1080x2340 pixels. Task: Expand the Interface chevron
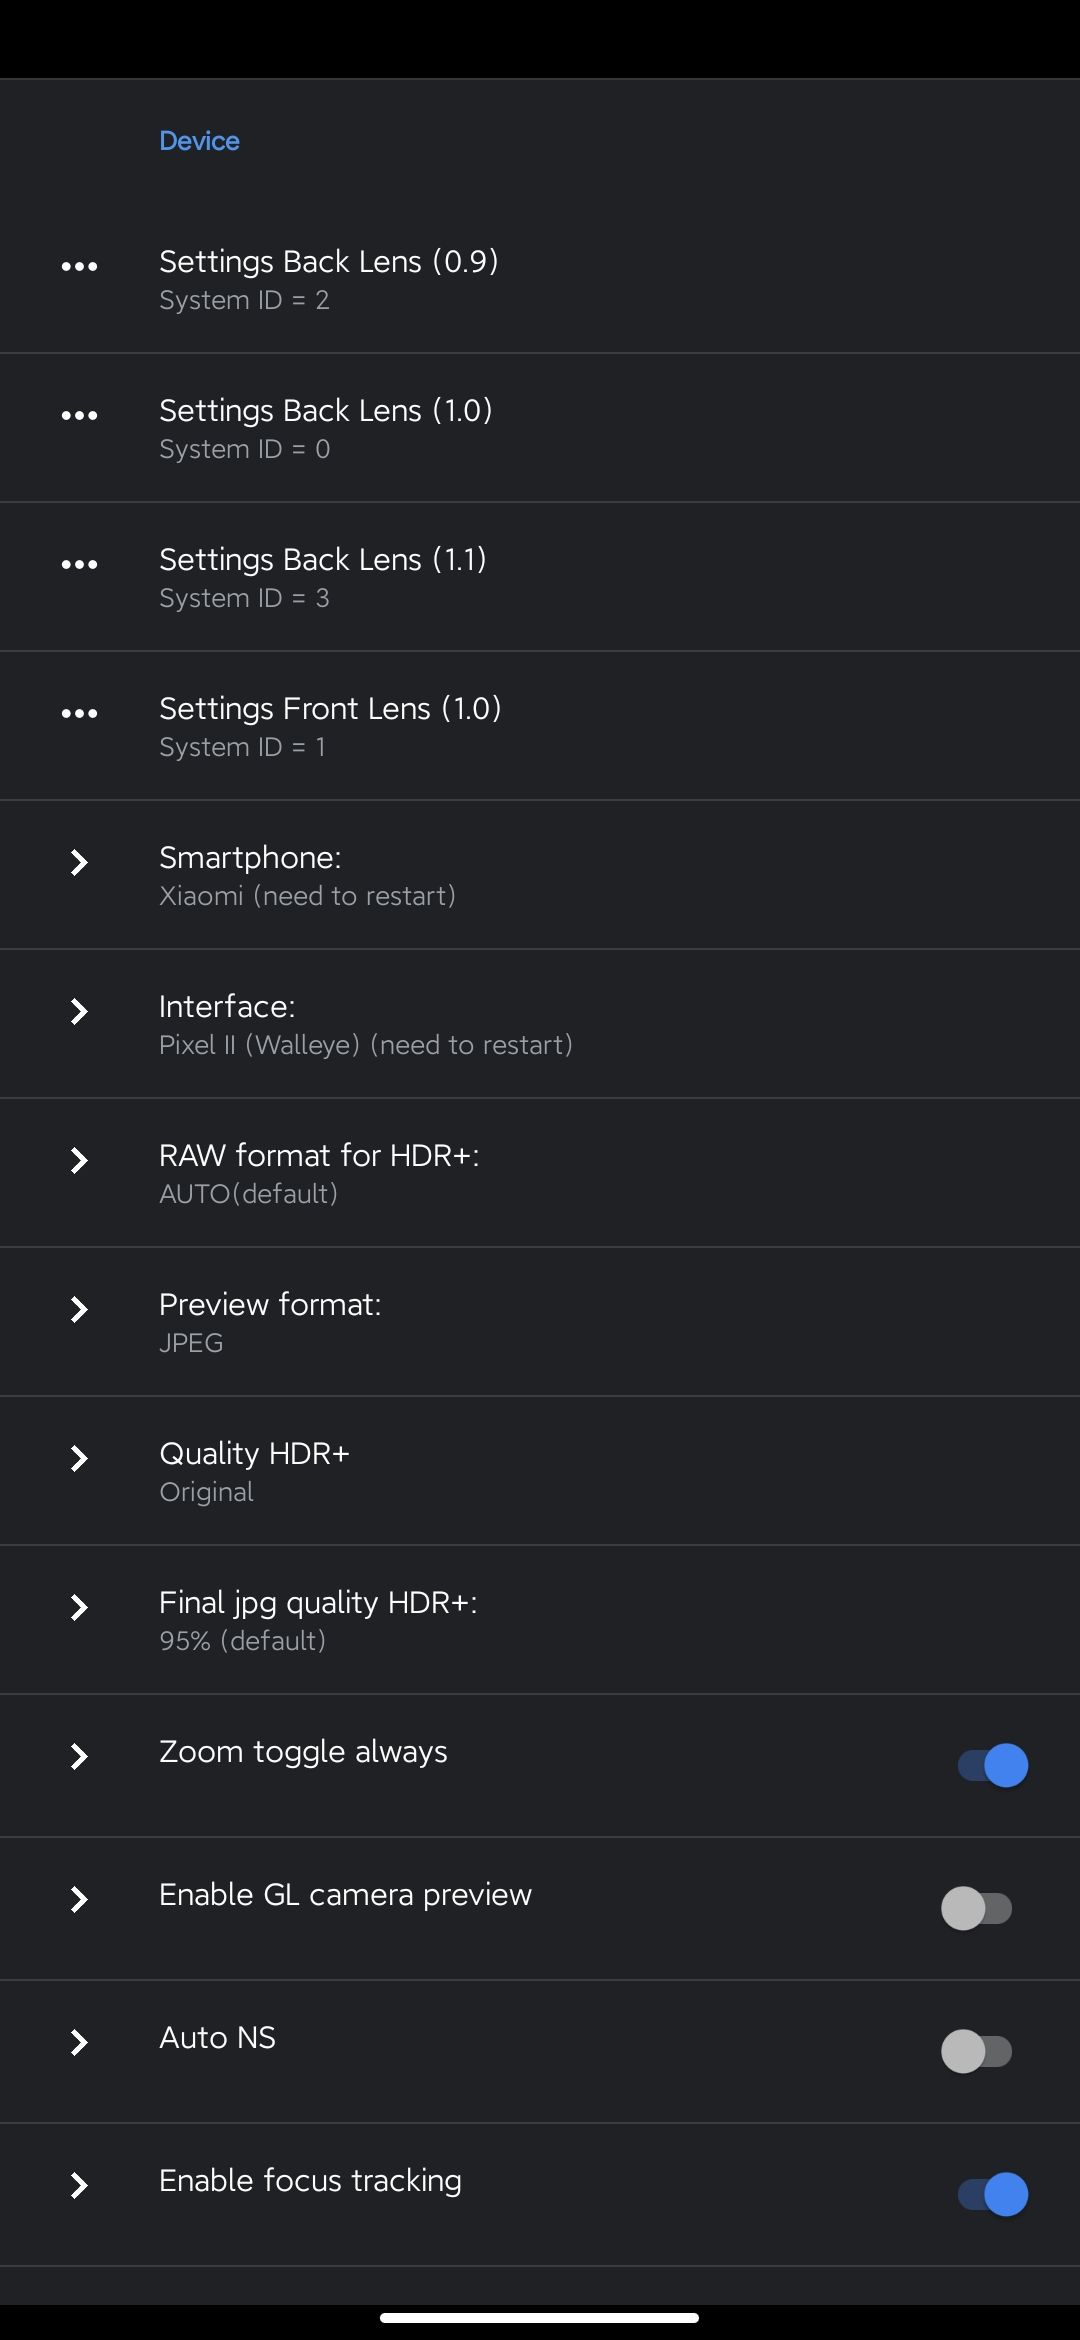79,1011
